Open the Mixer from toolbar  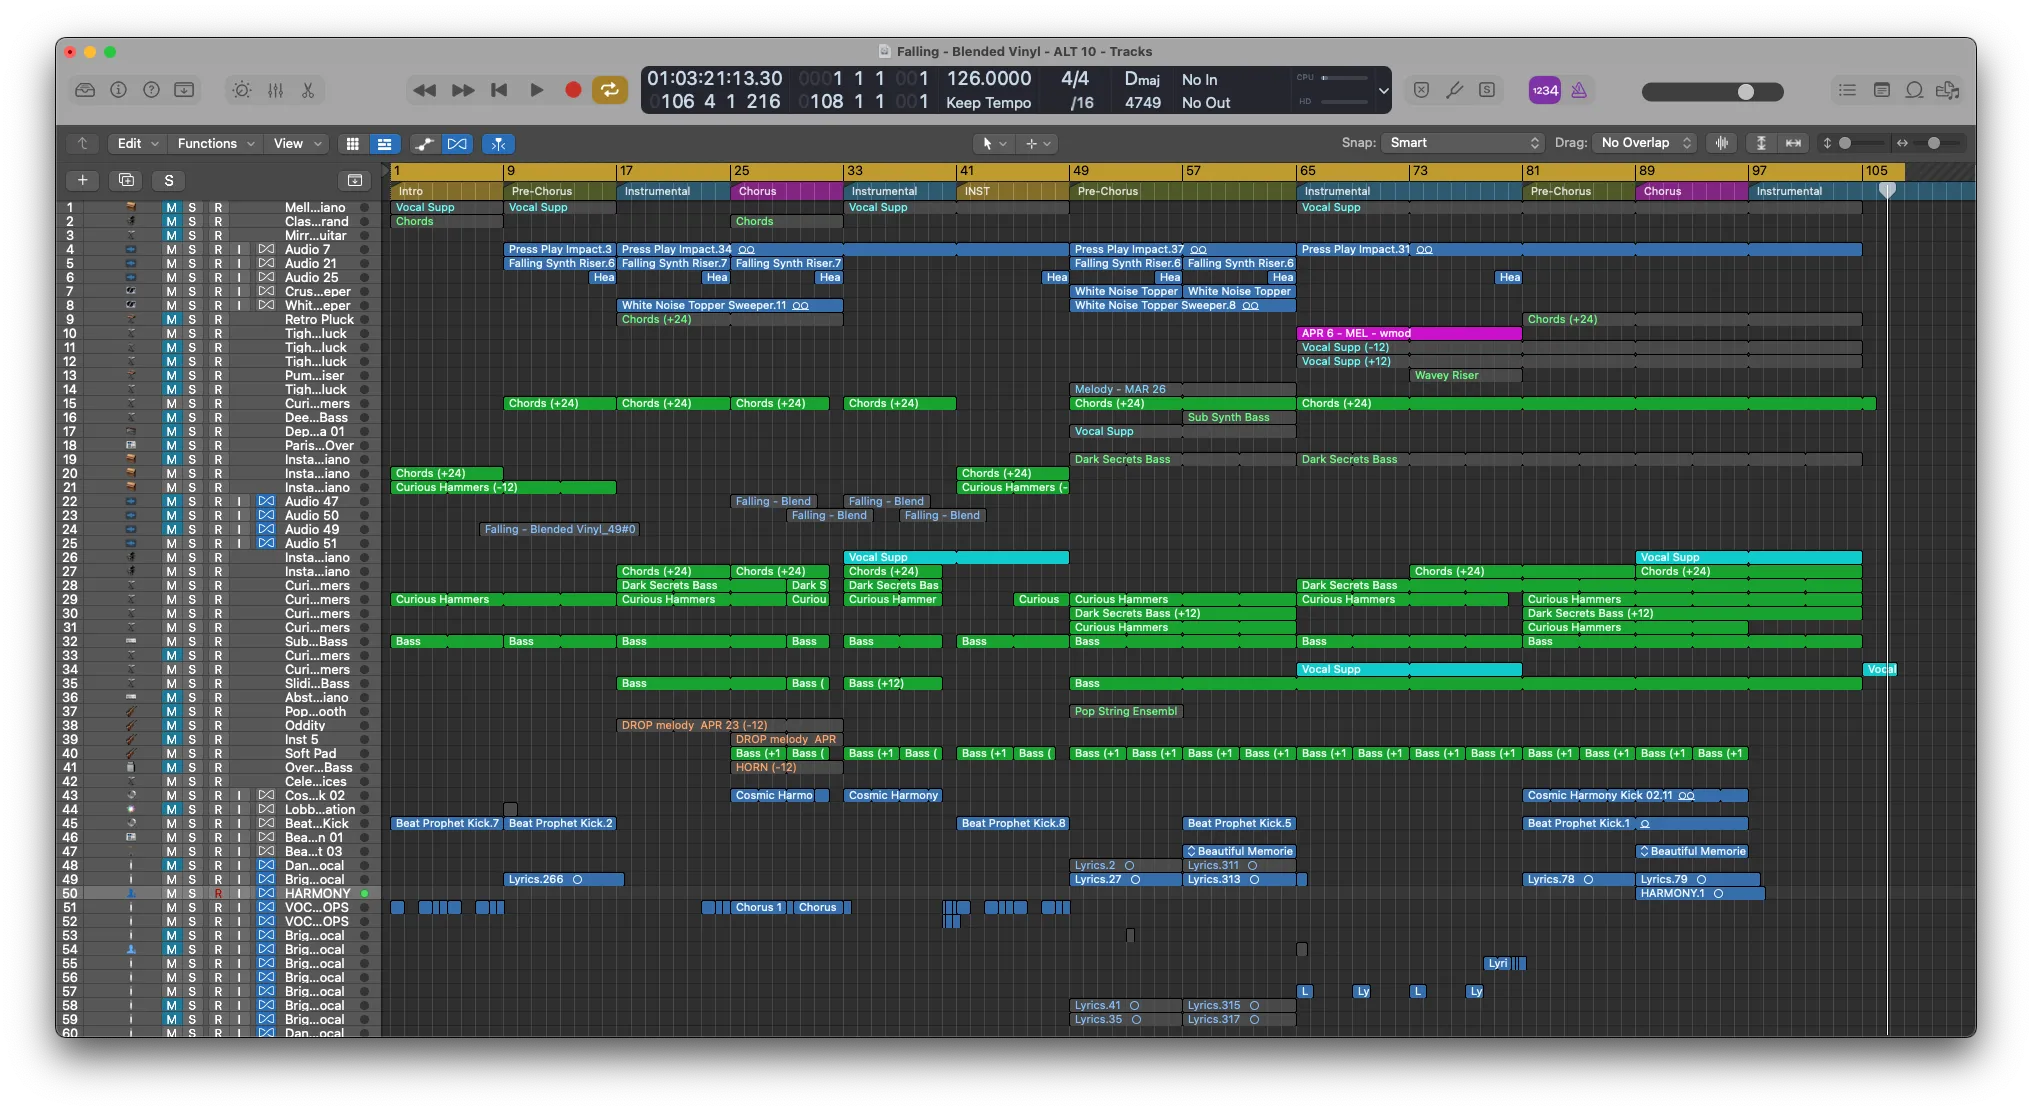point(275,90)
